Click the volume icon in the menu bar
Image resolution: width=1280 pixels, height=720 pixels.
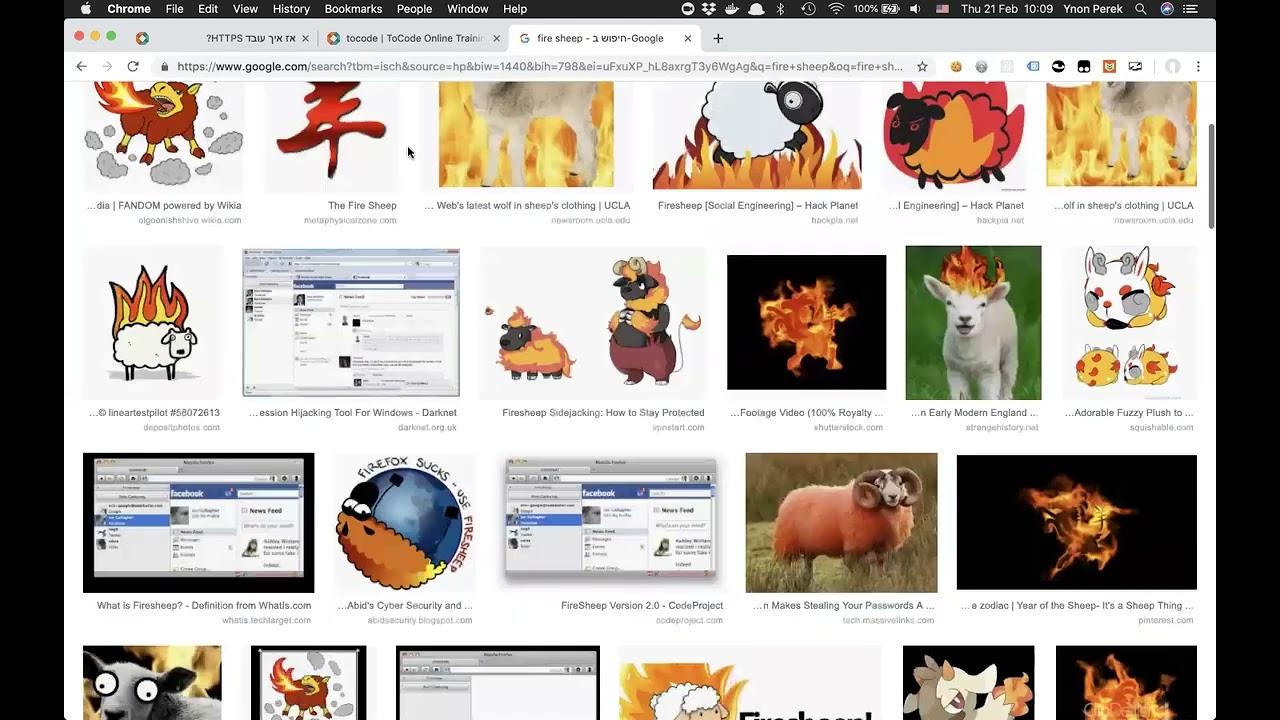[915, 9]
